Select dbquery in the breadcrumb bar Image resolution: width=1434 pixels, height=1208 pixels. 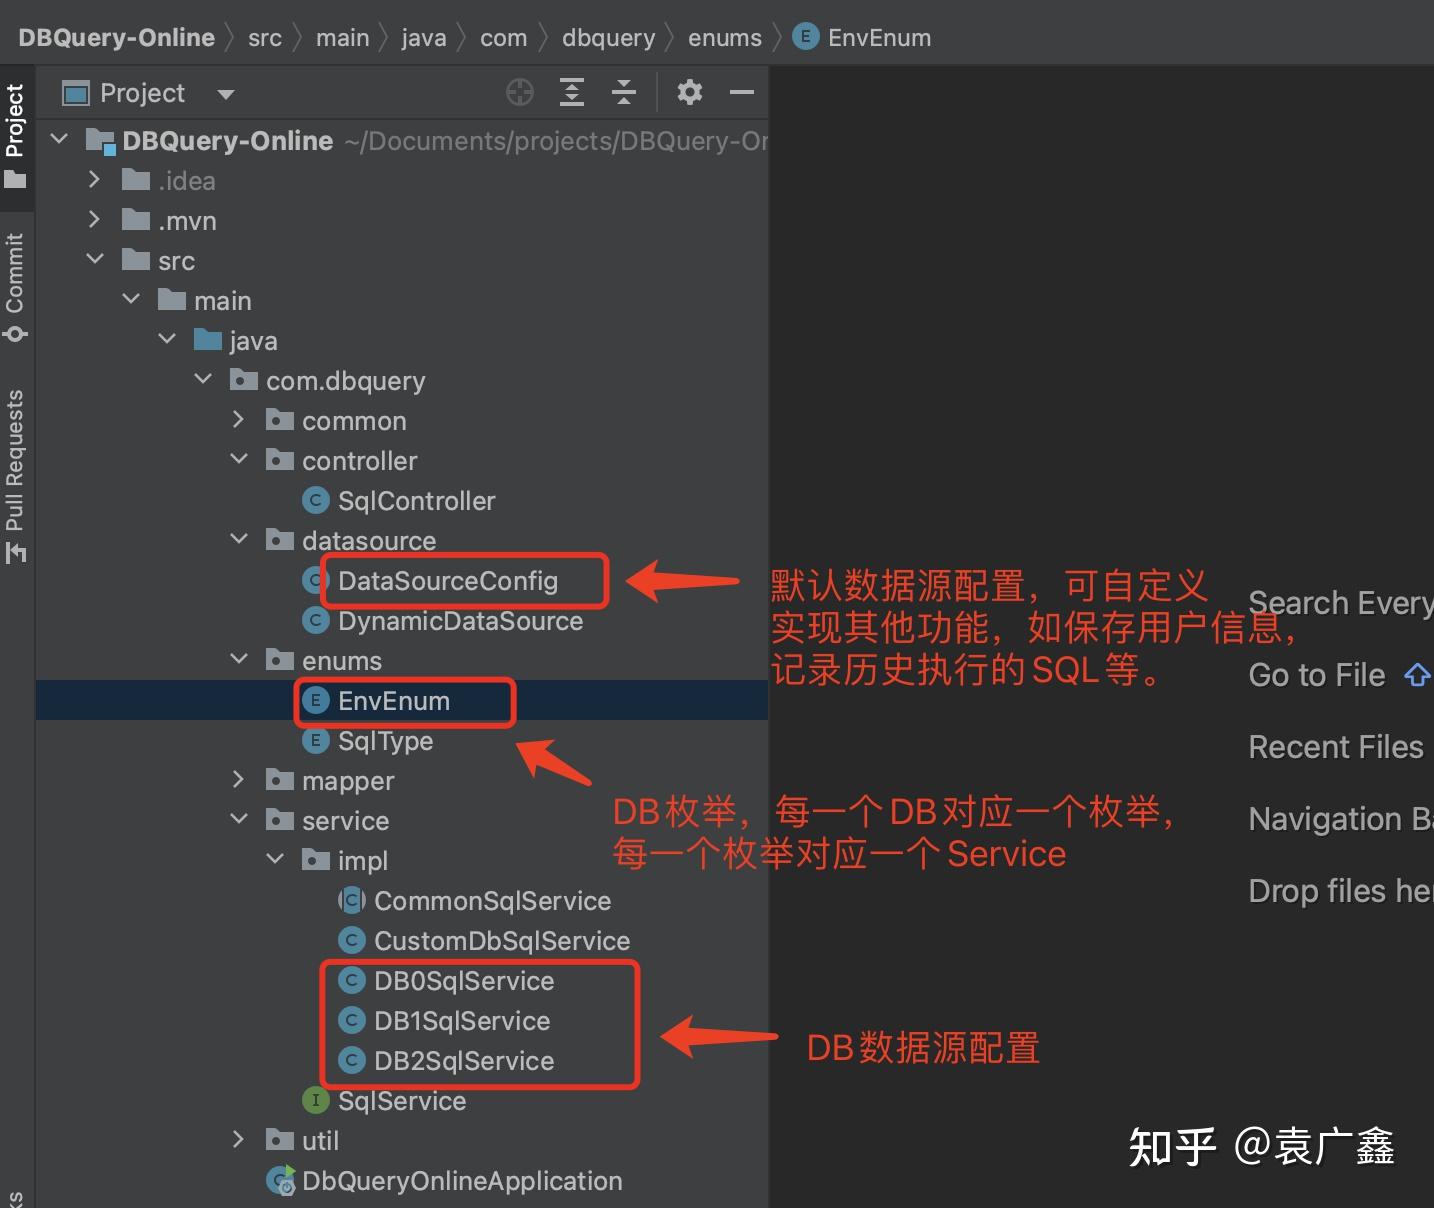pyautogui.click(x=608, y=37)
